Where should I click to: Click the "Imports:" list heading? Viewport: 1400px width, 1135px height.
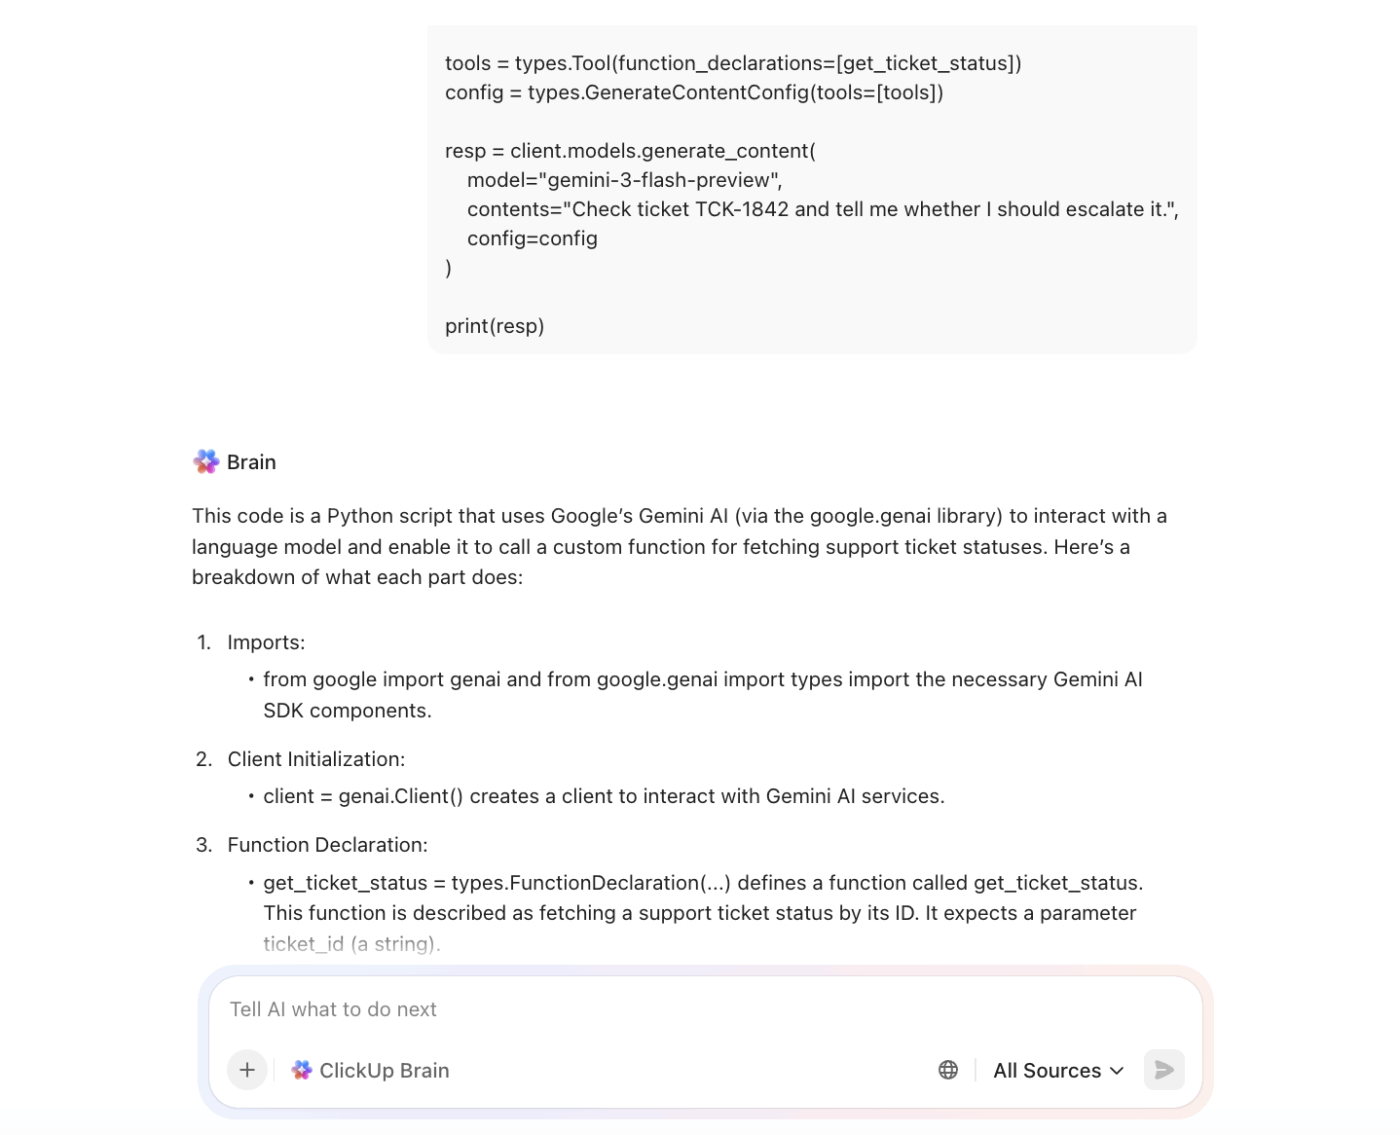266,642
